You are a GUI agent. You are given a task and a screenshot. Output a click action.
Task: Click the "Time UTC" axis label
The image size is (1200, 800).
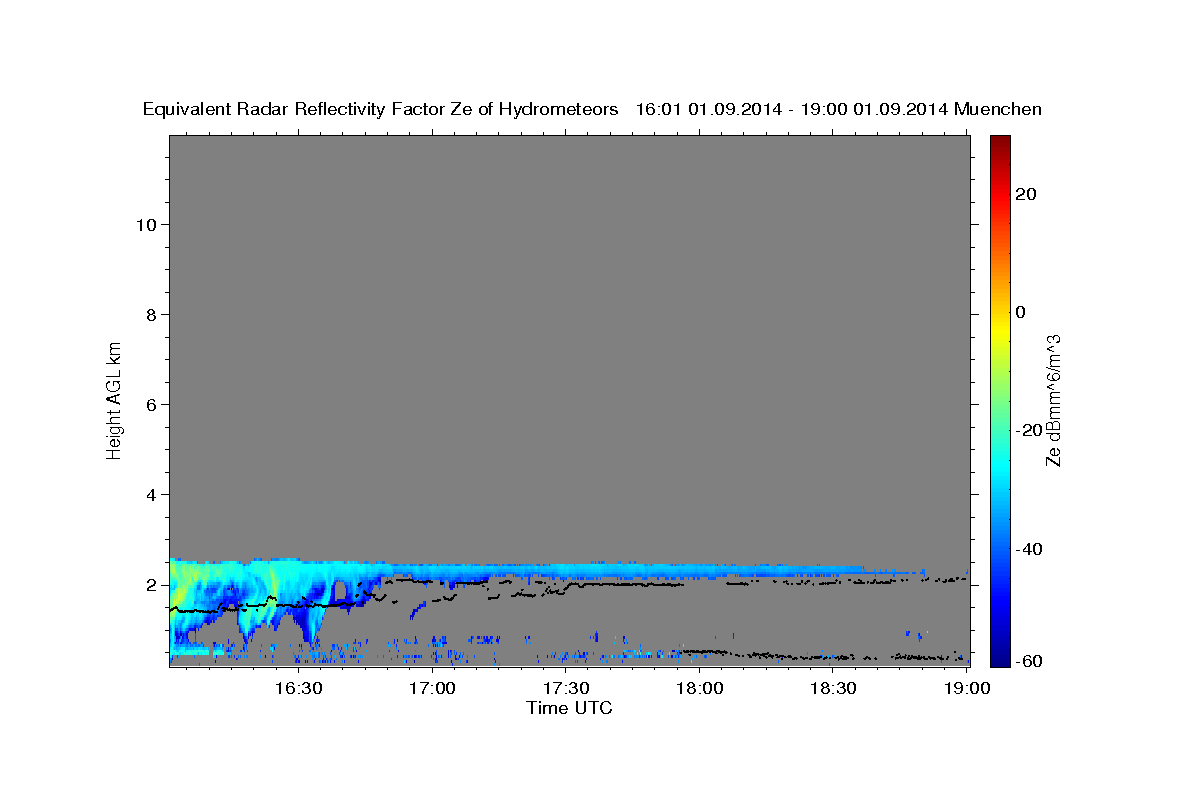tap(569, 708)
